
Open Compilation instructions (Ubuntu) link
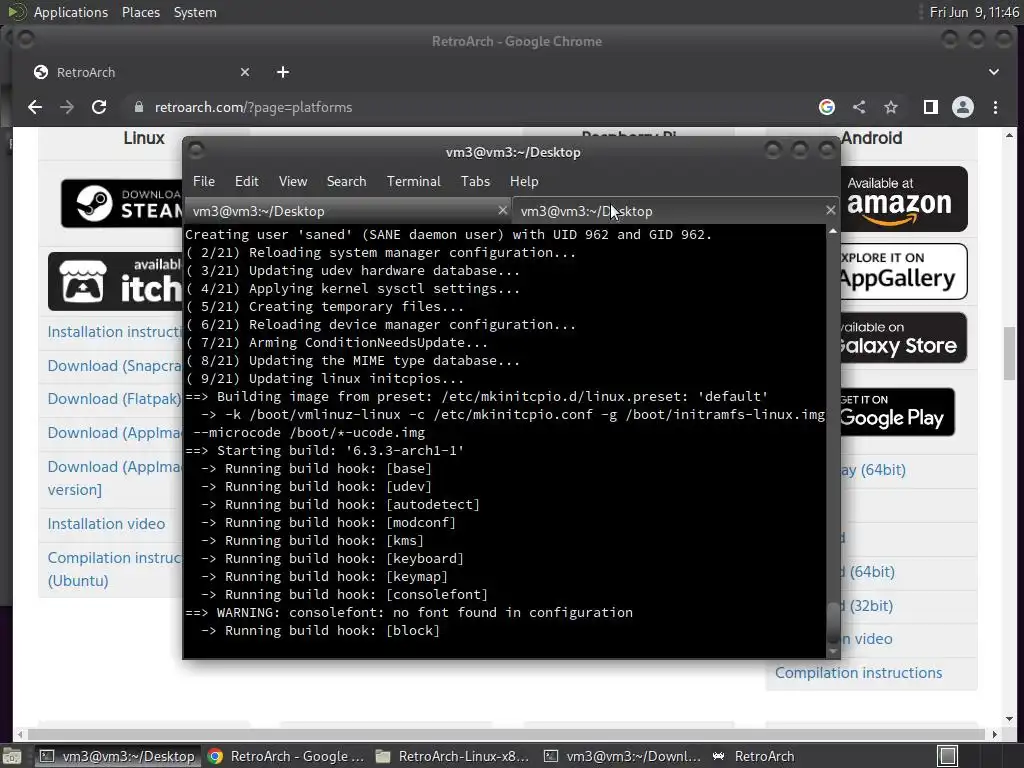(x=115, y=569)
